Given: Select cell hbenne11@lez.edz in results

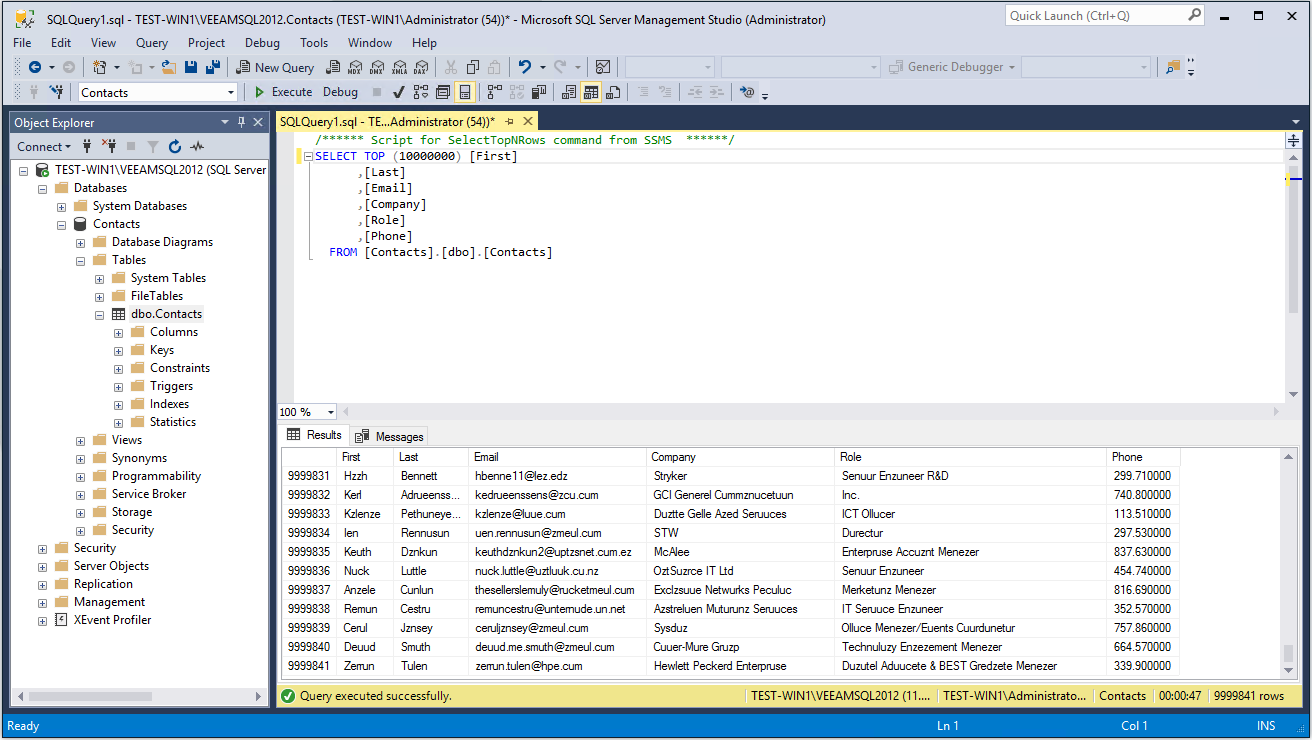Looking at the screenshot, I should 559,476.
